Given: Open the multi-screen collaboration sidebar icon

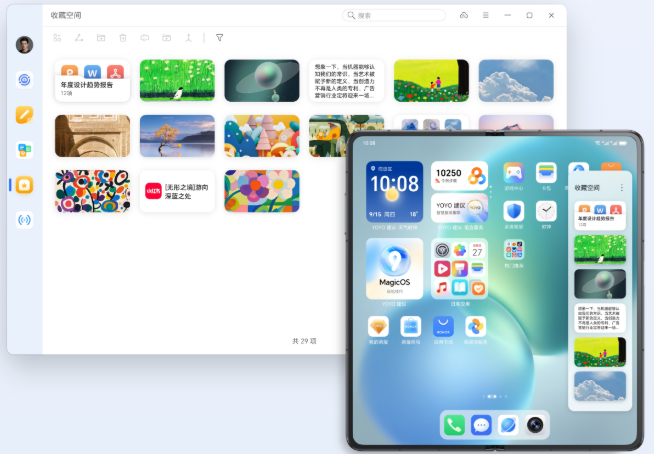Looking at the screenshot, I should (x=24, y=150).
